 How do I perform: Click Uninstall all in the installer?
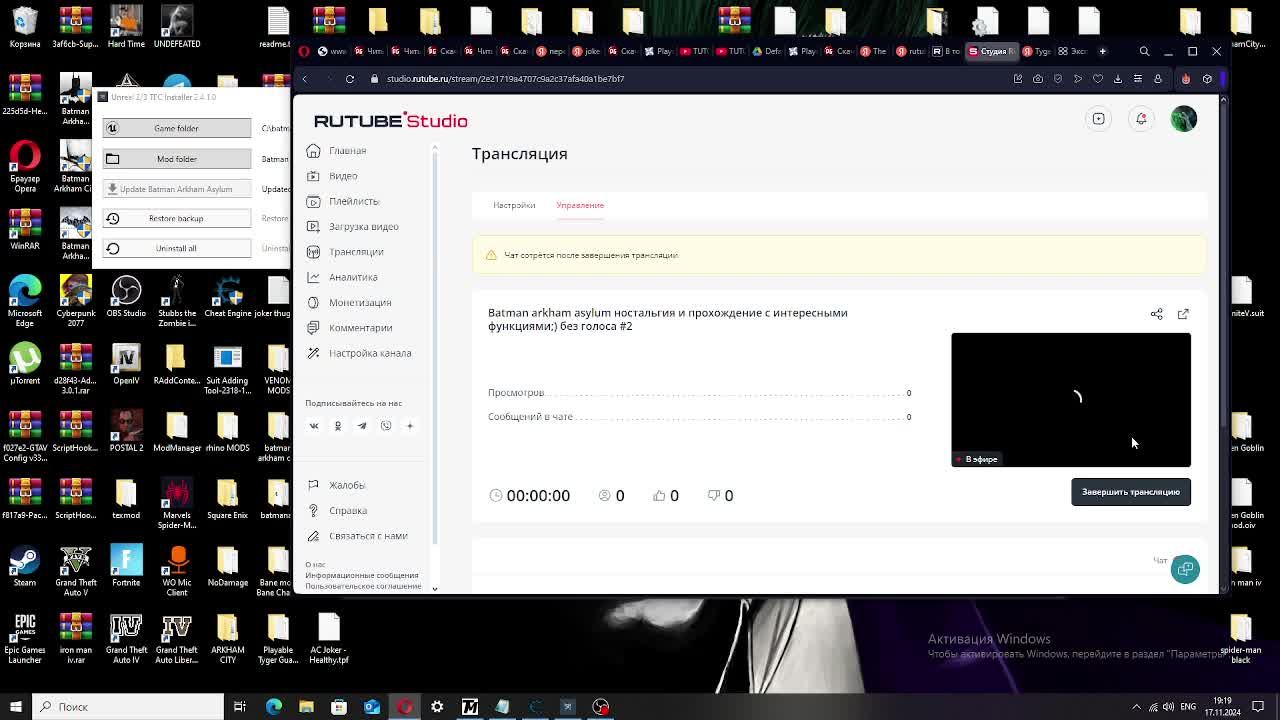coord(176,248)
